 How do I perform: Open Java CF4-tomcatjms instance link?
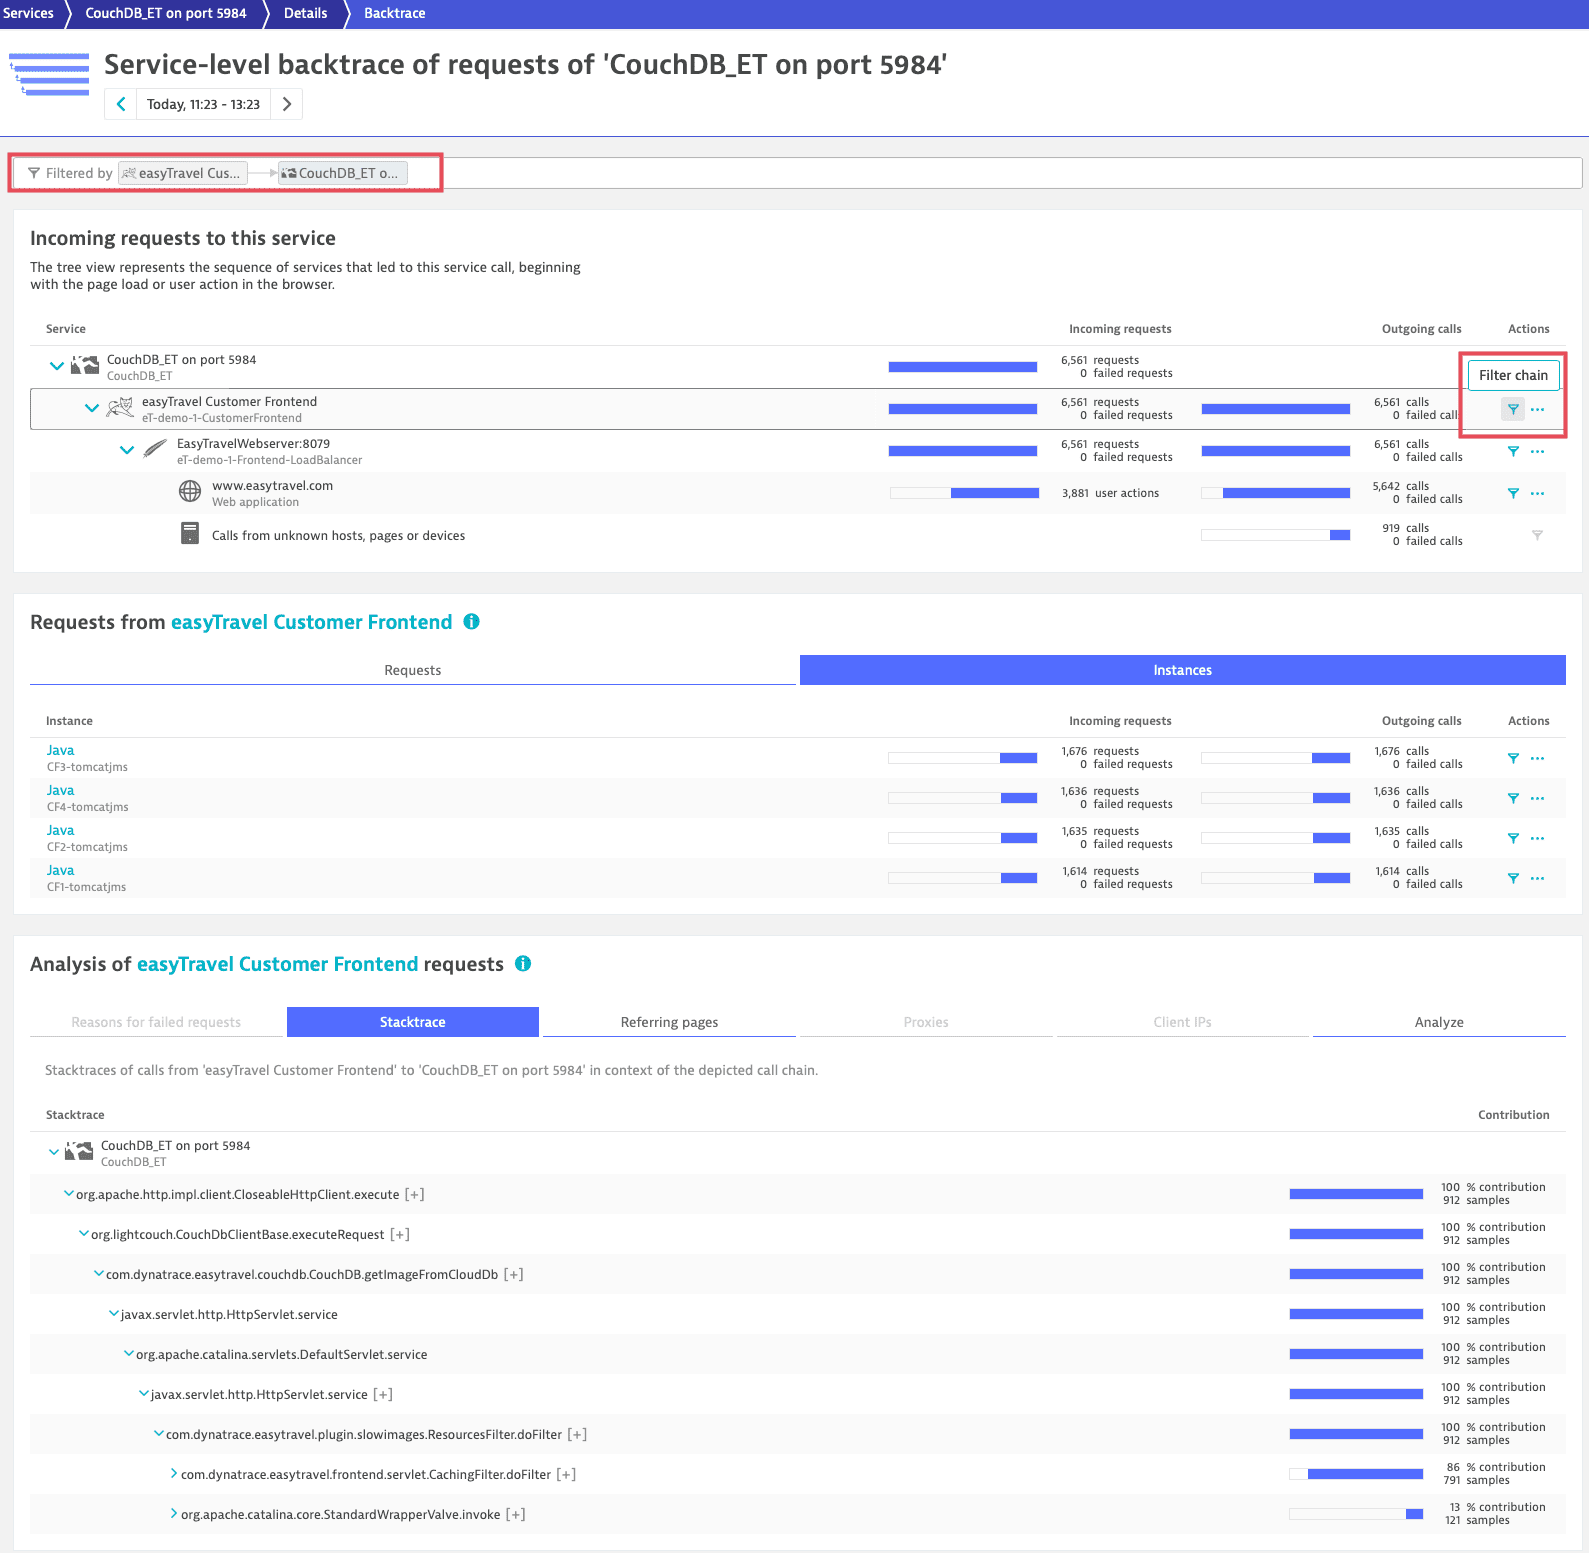tap(60, 790)
